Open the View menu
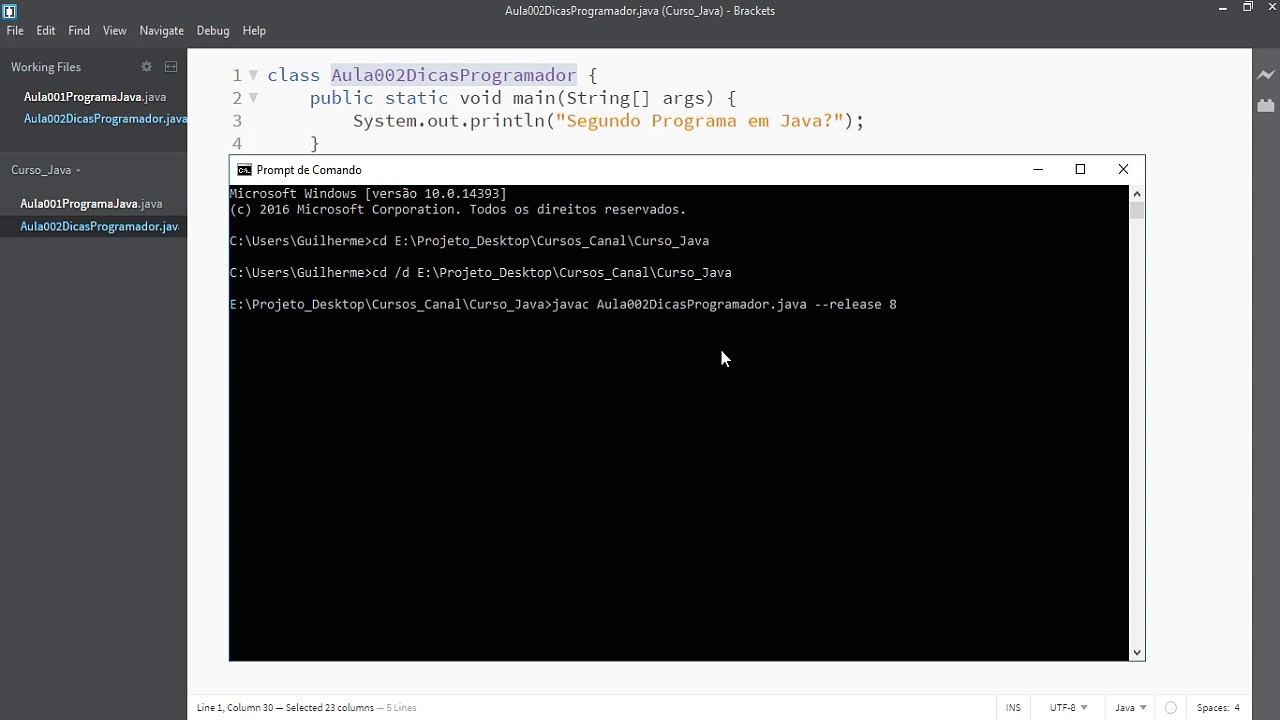 click(115, 31)
